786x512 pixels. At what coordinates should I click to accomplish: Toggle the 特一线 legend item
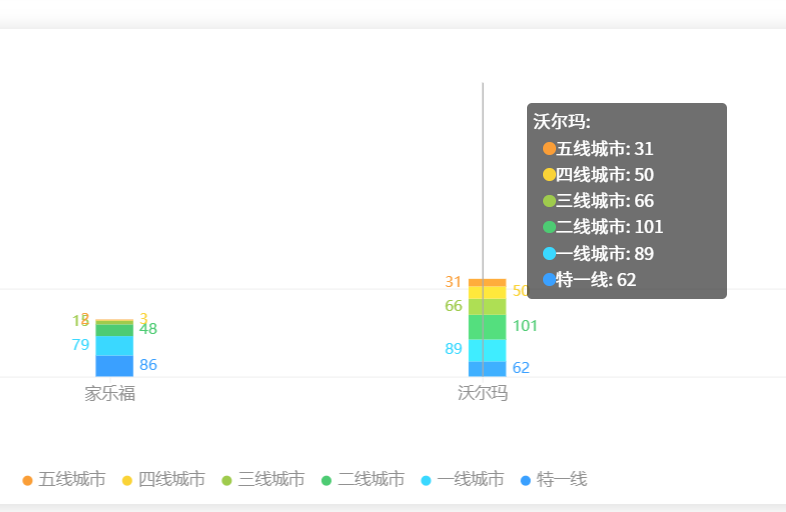(554, 479)
